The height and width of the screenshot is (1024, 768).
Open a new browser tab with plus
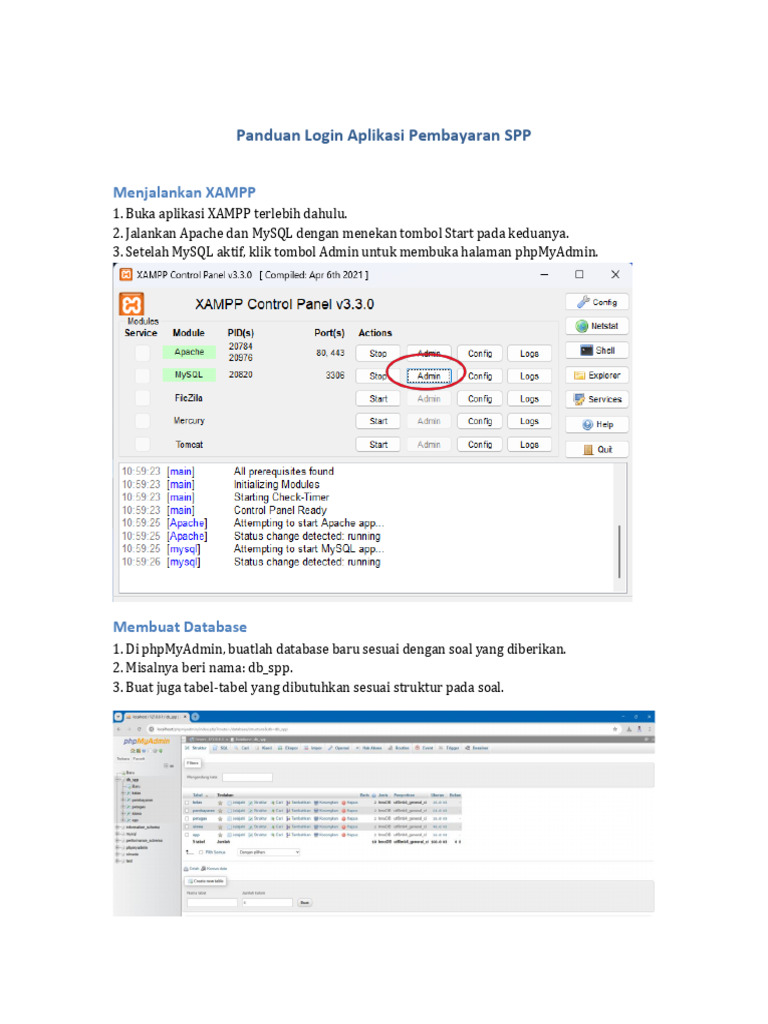[195, 716]
